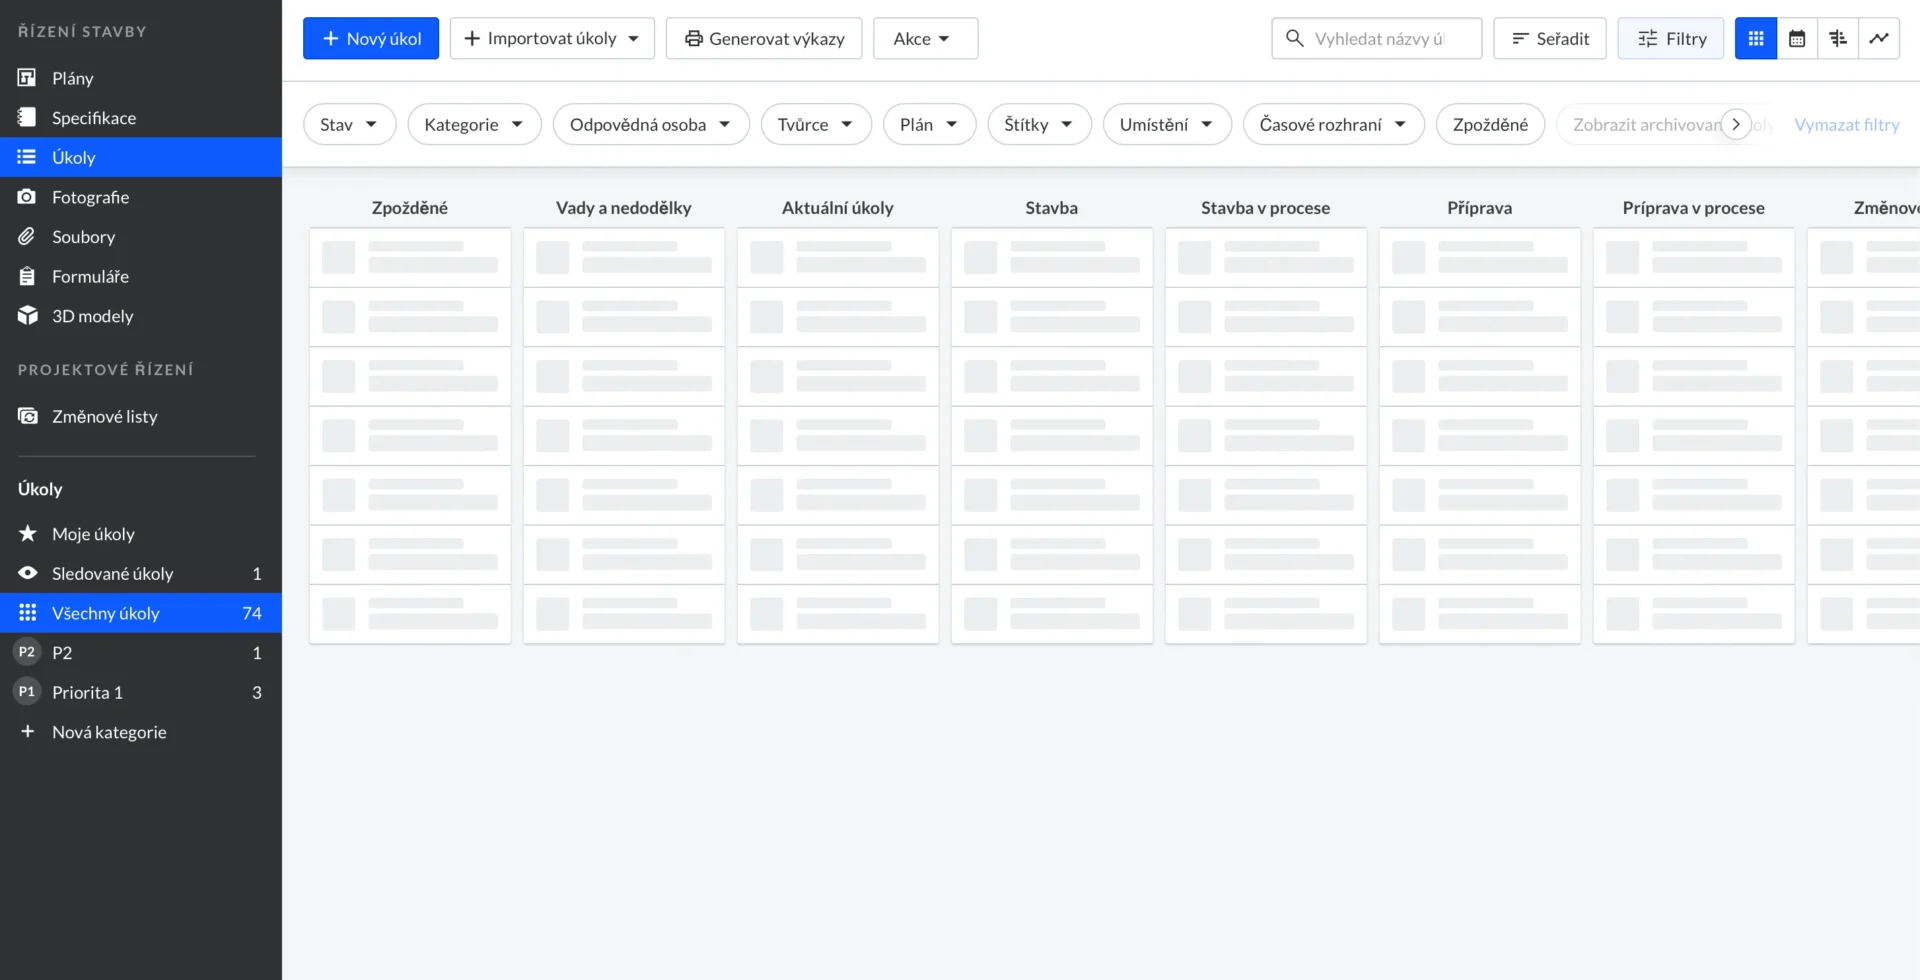The height and width of the screenshot is (980, 1920).
Task: Click the Fotografie camera icon in sidebar
Action: click(27, 197)
